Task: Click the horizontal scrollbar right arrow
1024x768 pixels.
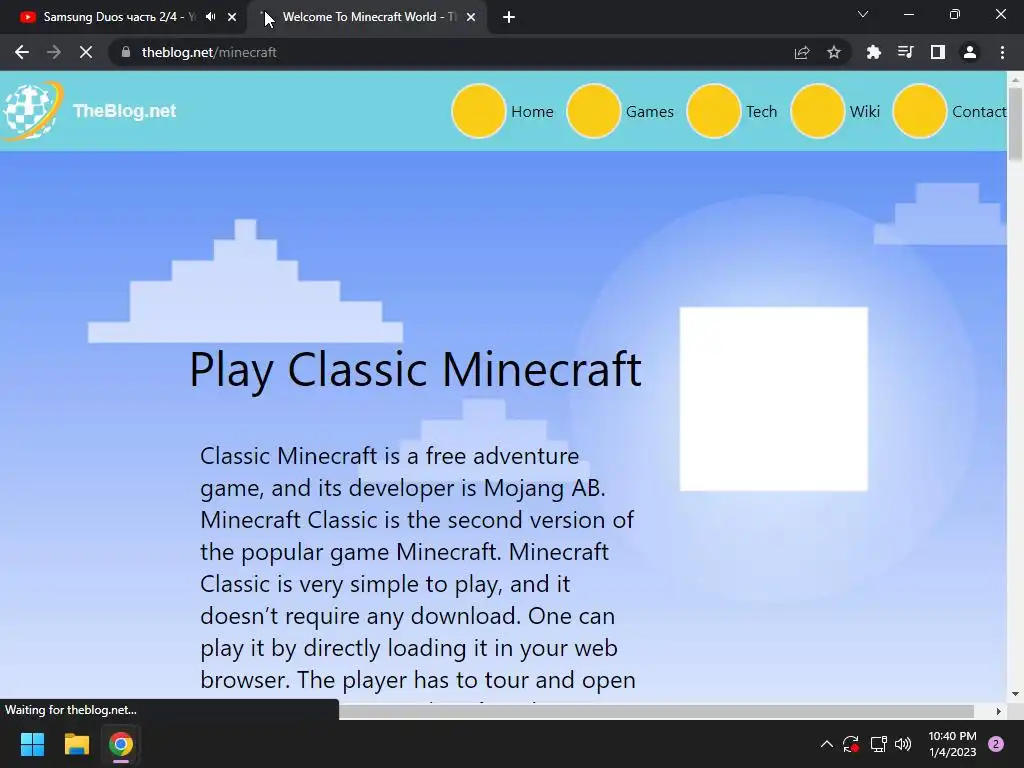Action: (x=999, y=711)
